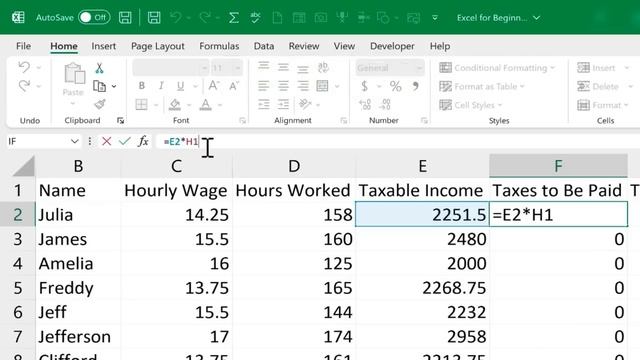
Task: Open the font size combo box
Action: click(x=227, y=68)
